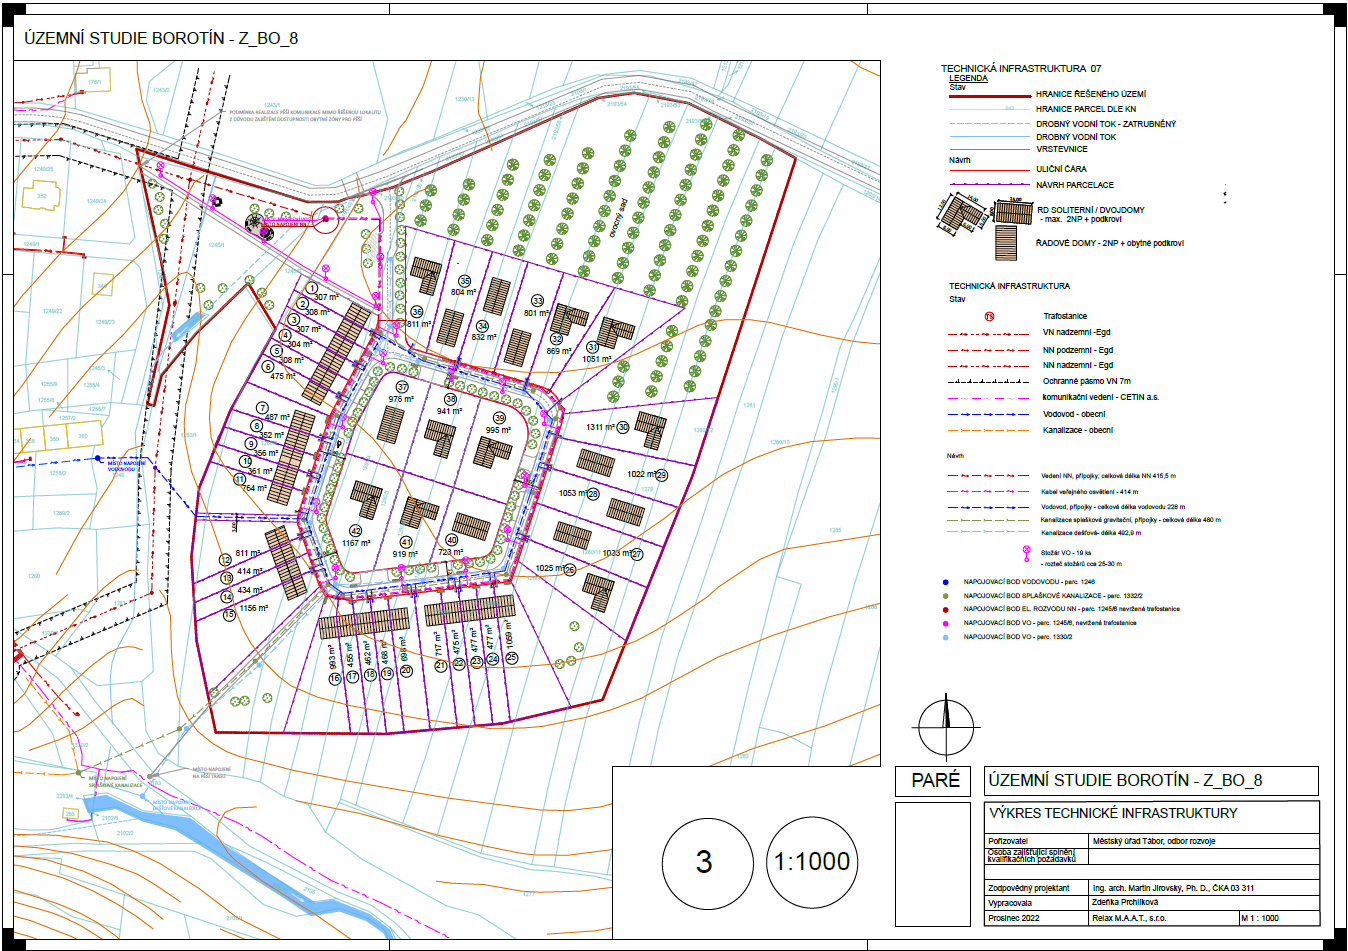This screenshot has height=951, width=1348.
Task: Click ŘADOVÉ DOMY - 2NP + obytné podkroví text
Action: 1110,243
